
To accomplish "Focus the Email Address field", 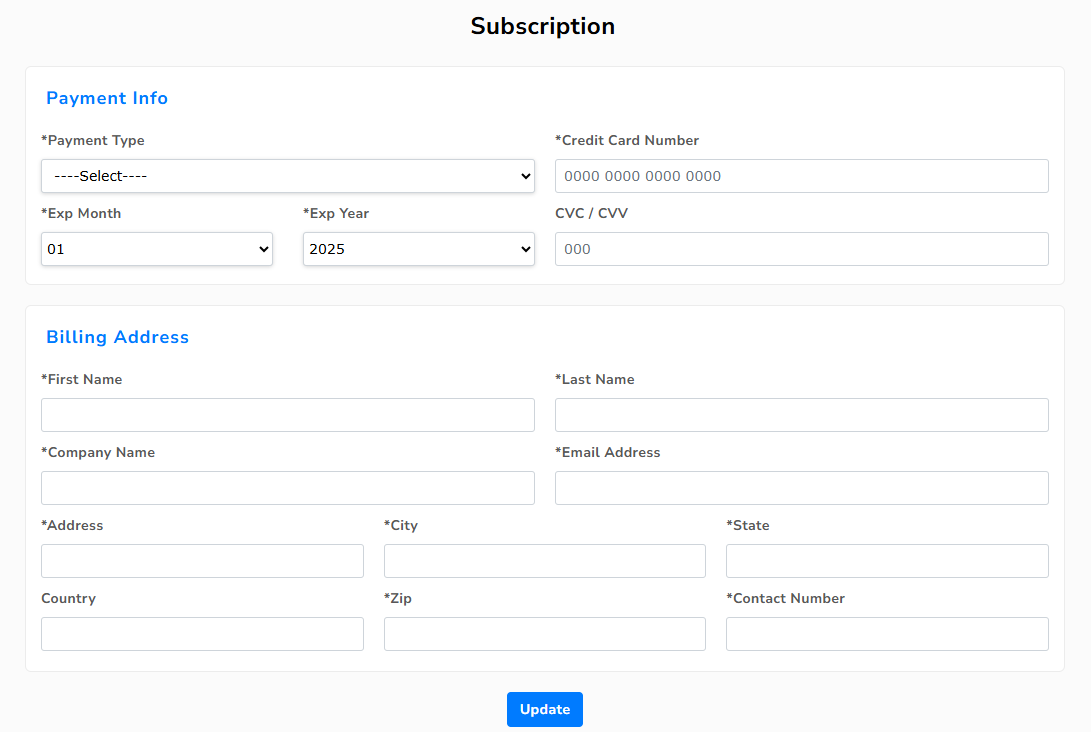I will (801, 488).
